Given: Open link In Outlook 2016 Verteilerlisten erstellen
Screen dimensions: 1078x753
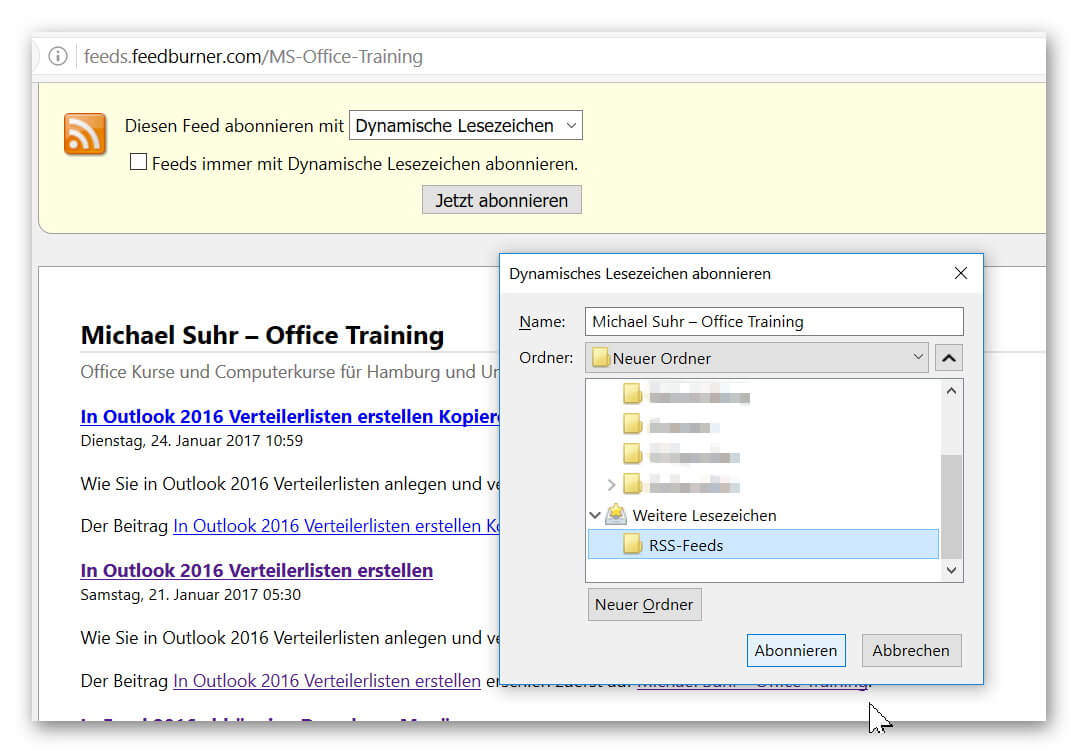Looking at the screenshot, I should pyautogui.click(x=256, y=570).
